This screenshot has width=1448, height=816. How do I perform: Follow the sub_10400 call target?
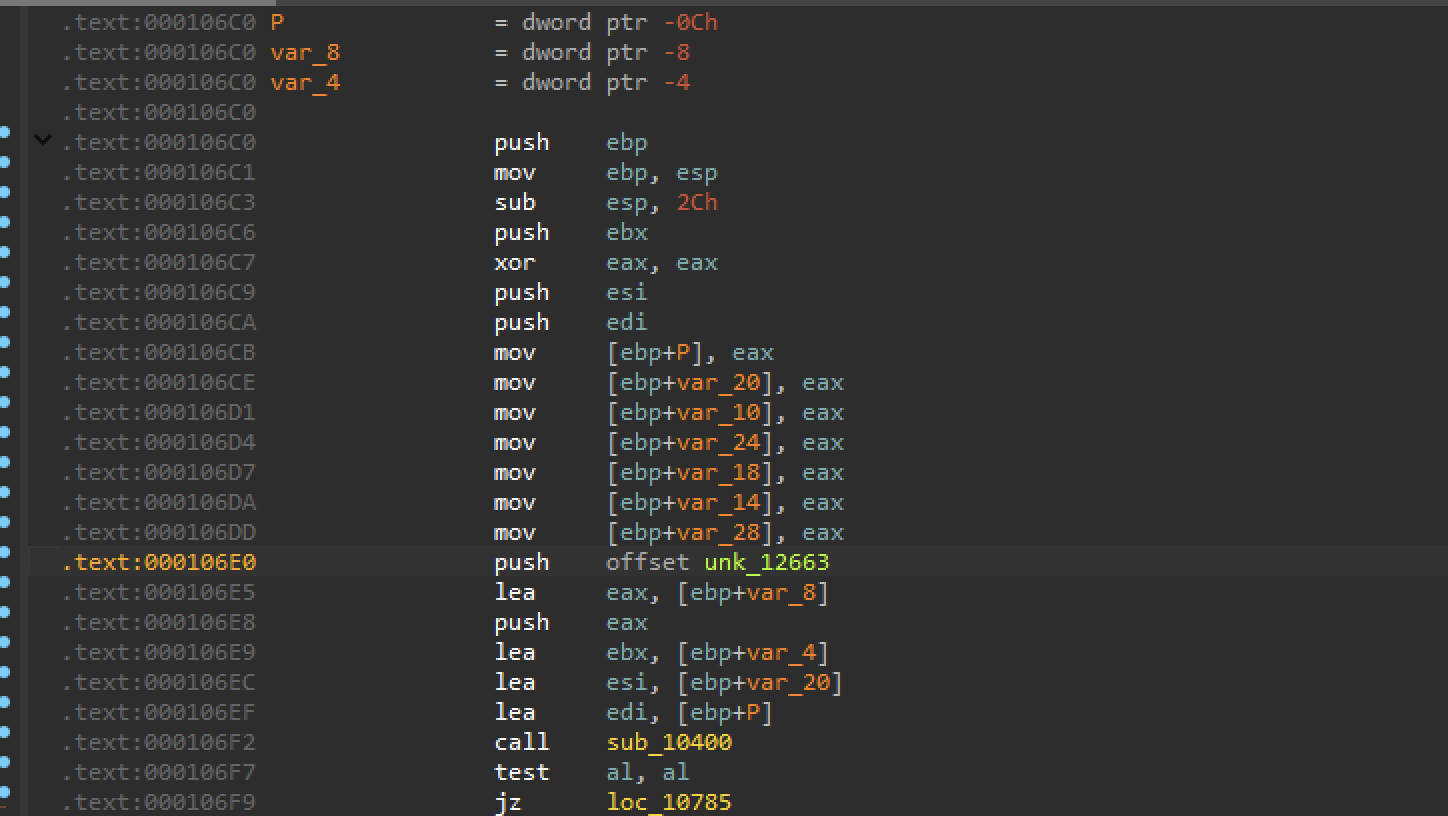[x=669, y=742]
